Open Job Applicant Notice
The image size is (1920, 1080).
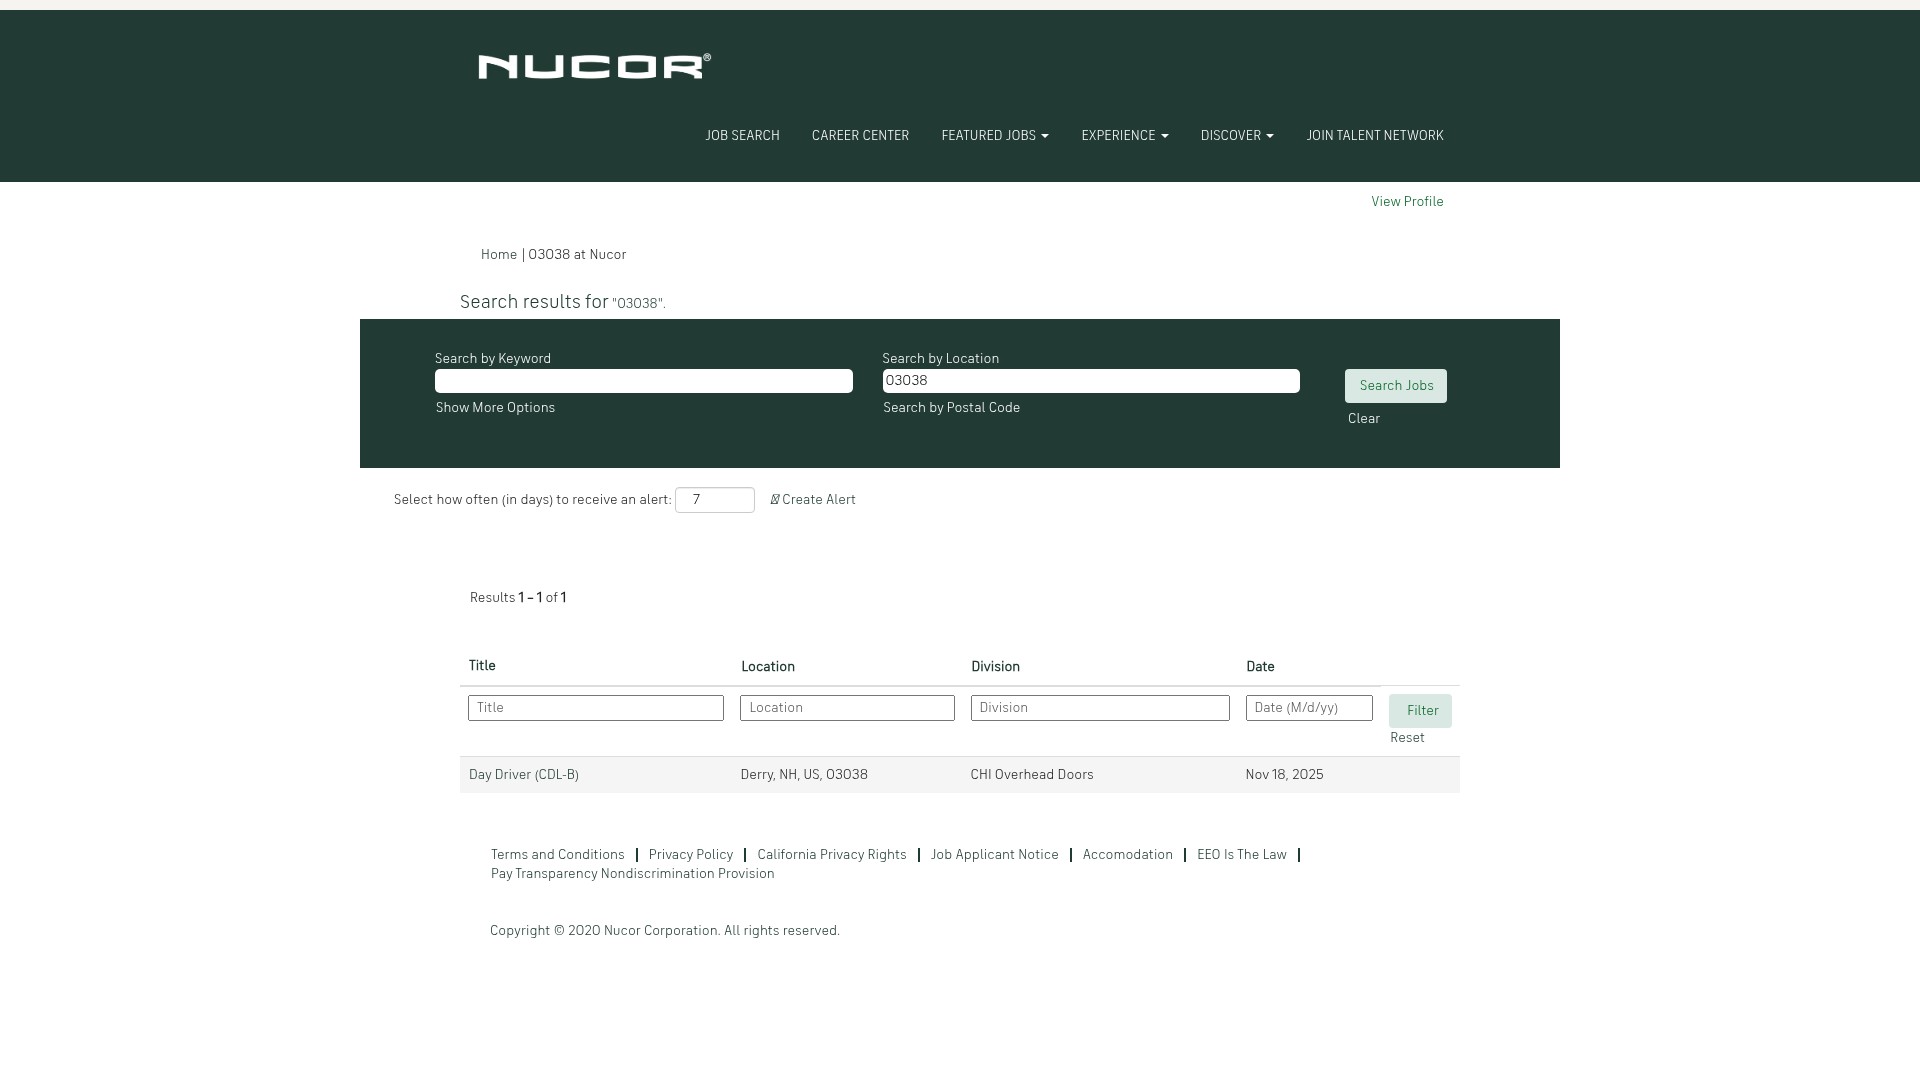tap(995, 855)
